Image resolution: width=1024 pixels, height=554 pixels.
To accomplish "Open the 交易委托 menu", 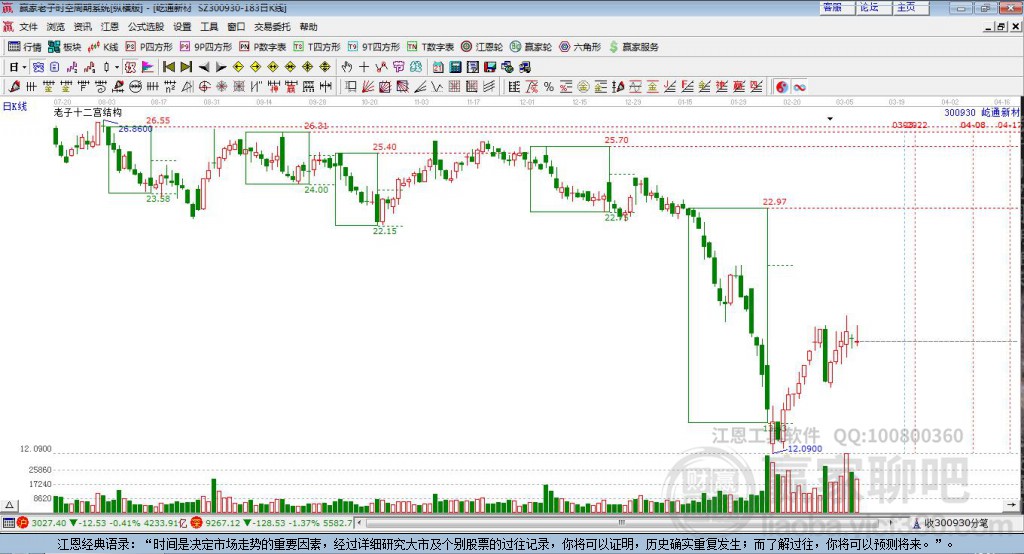I will click(272, 27).
